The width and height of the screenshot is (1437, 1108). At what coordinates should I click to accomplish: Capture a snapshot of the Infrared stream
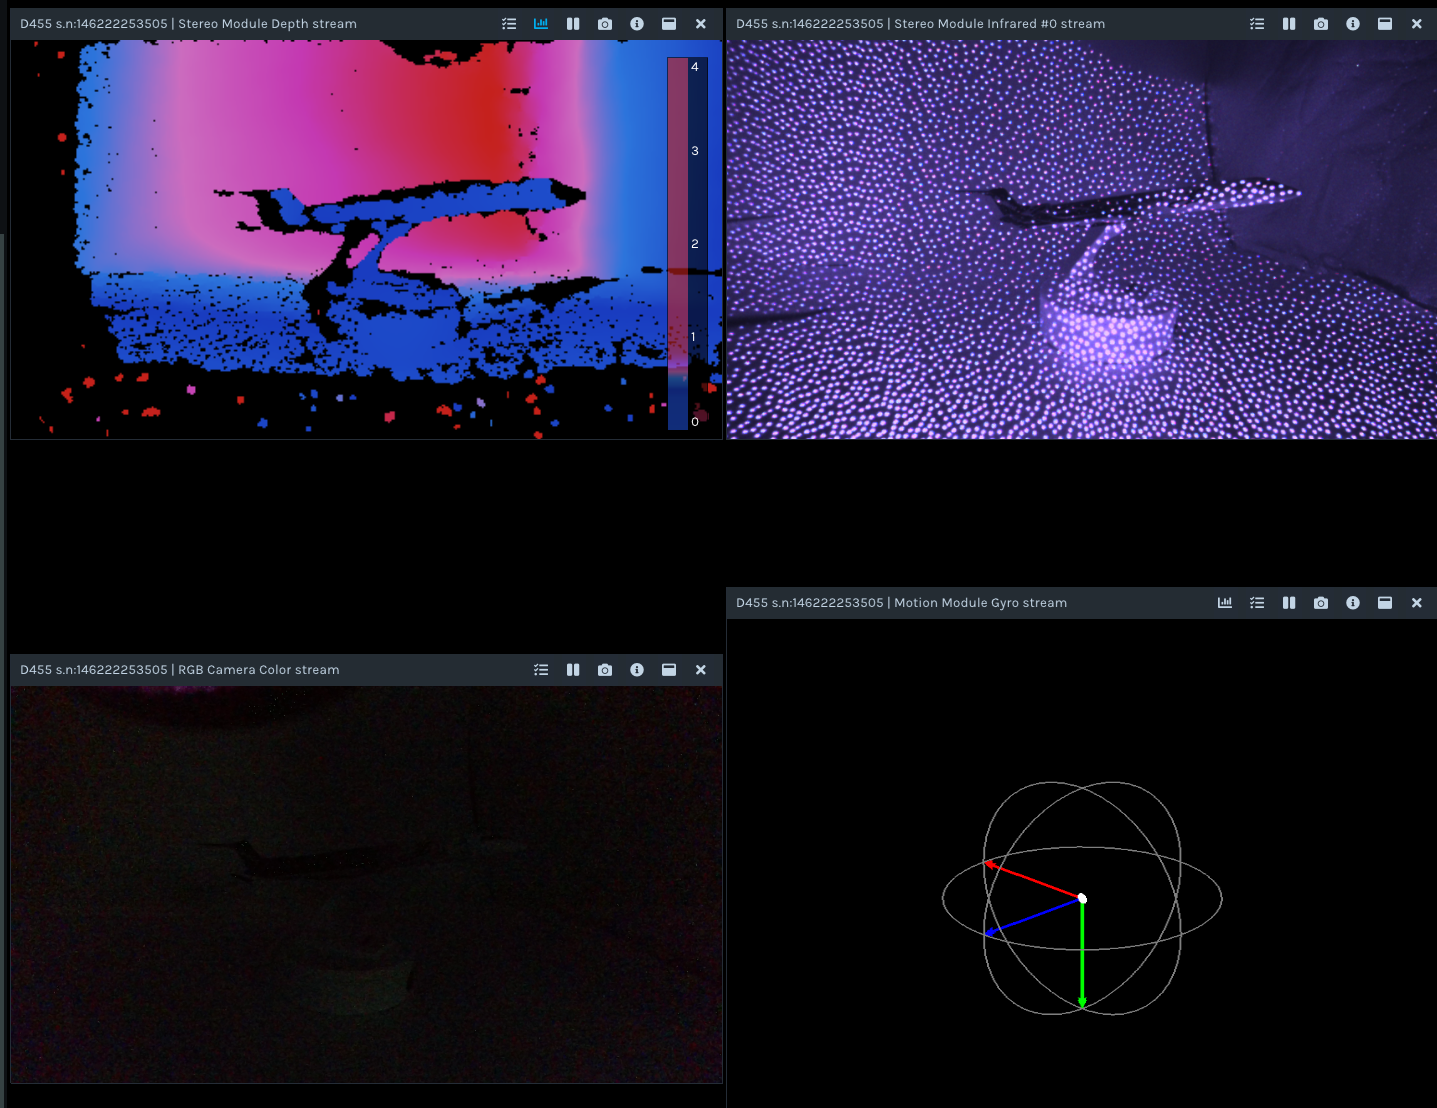(1321, 24)
